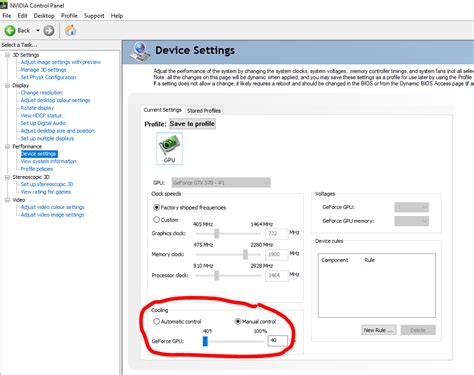474x375 pixels.
Task: Click the Processor clock MHz value field
Action: [x=277, y=275]
